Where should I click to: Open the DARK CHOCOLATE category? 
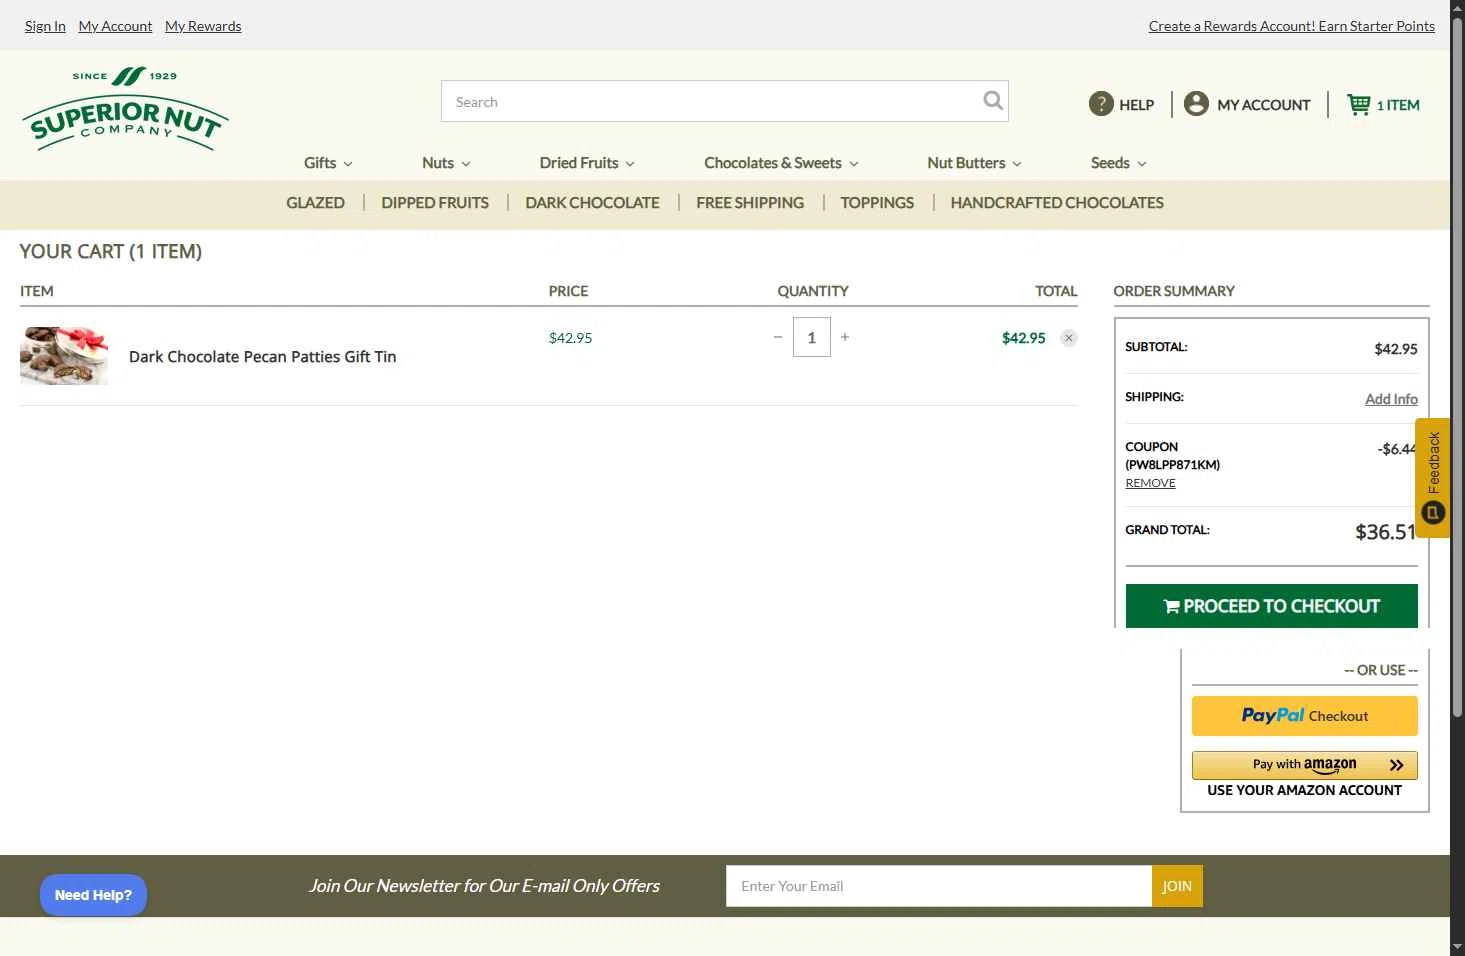pyautogui.click(x=592, y=203)
